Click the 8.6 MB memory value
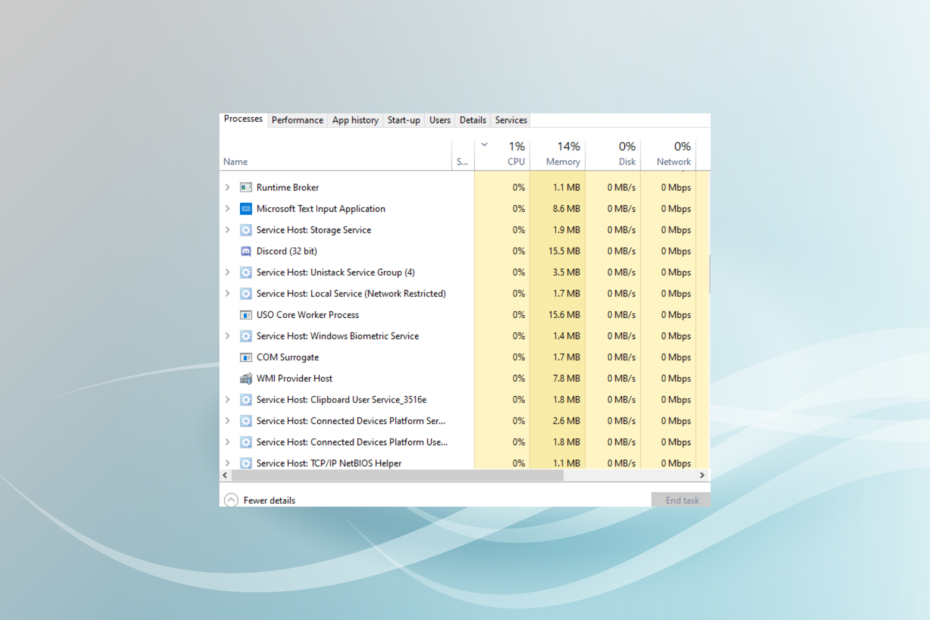Screen dimensions: 930x620 (x=566, y=209)
